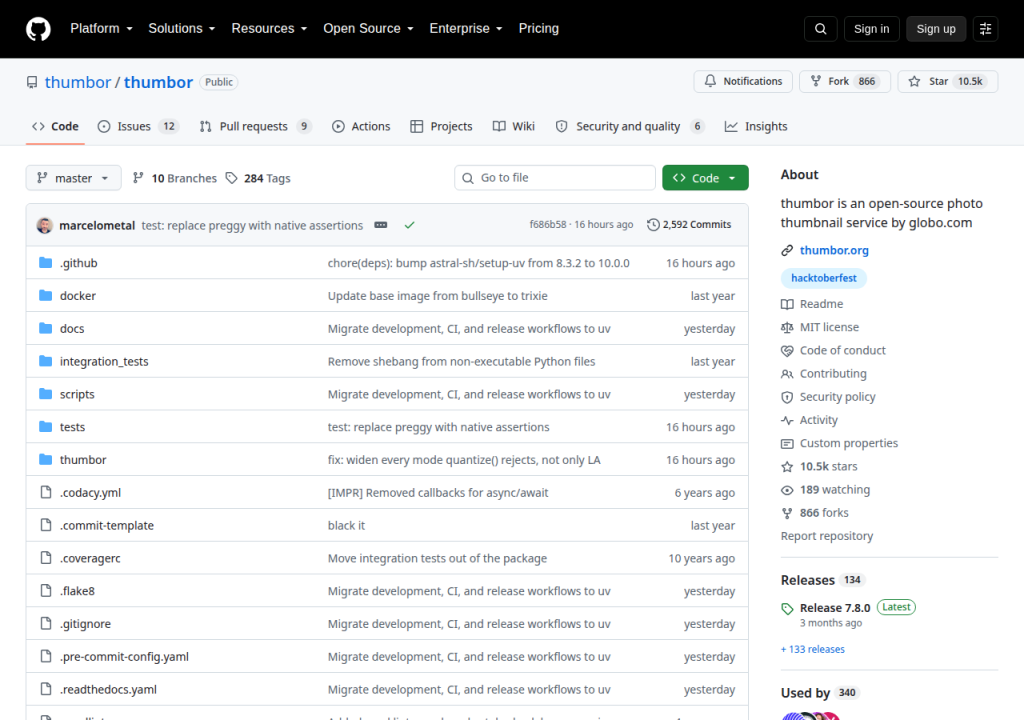
Task: Expand the Platform menu
Action: point(101,29)
